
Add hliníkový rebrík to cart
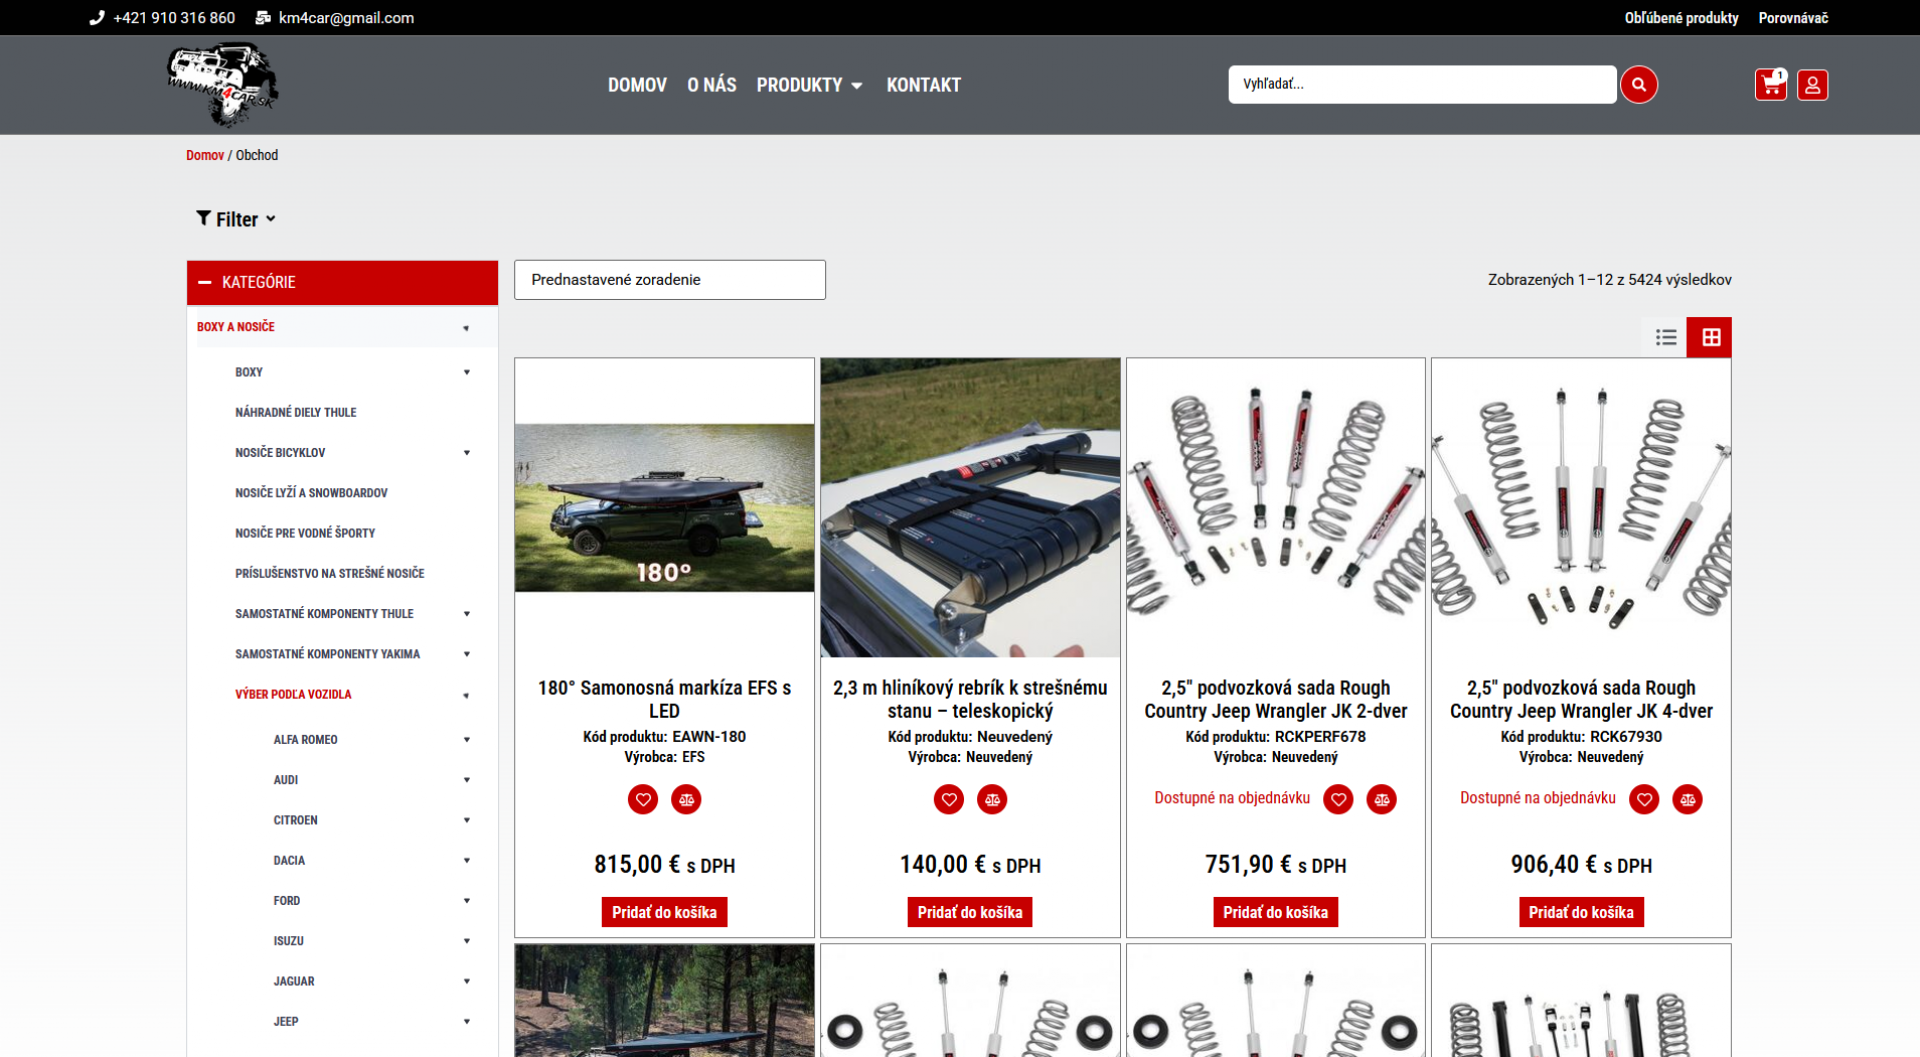970,912
